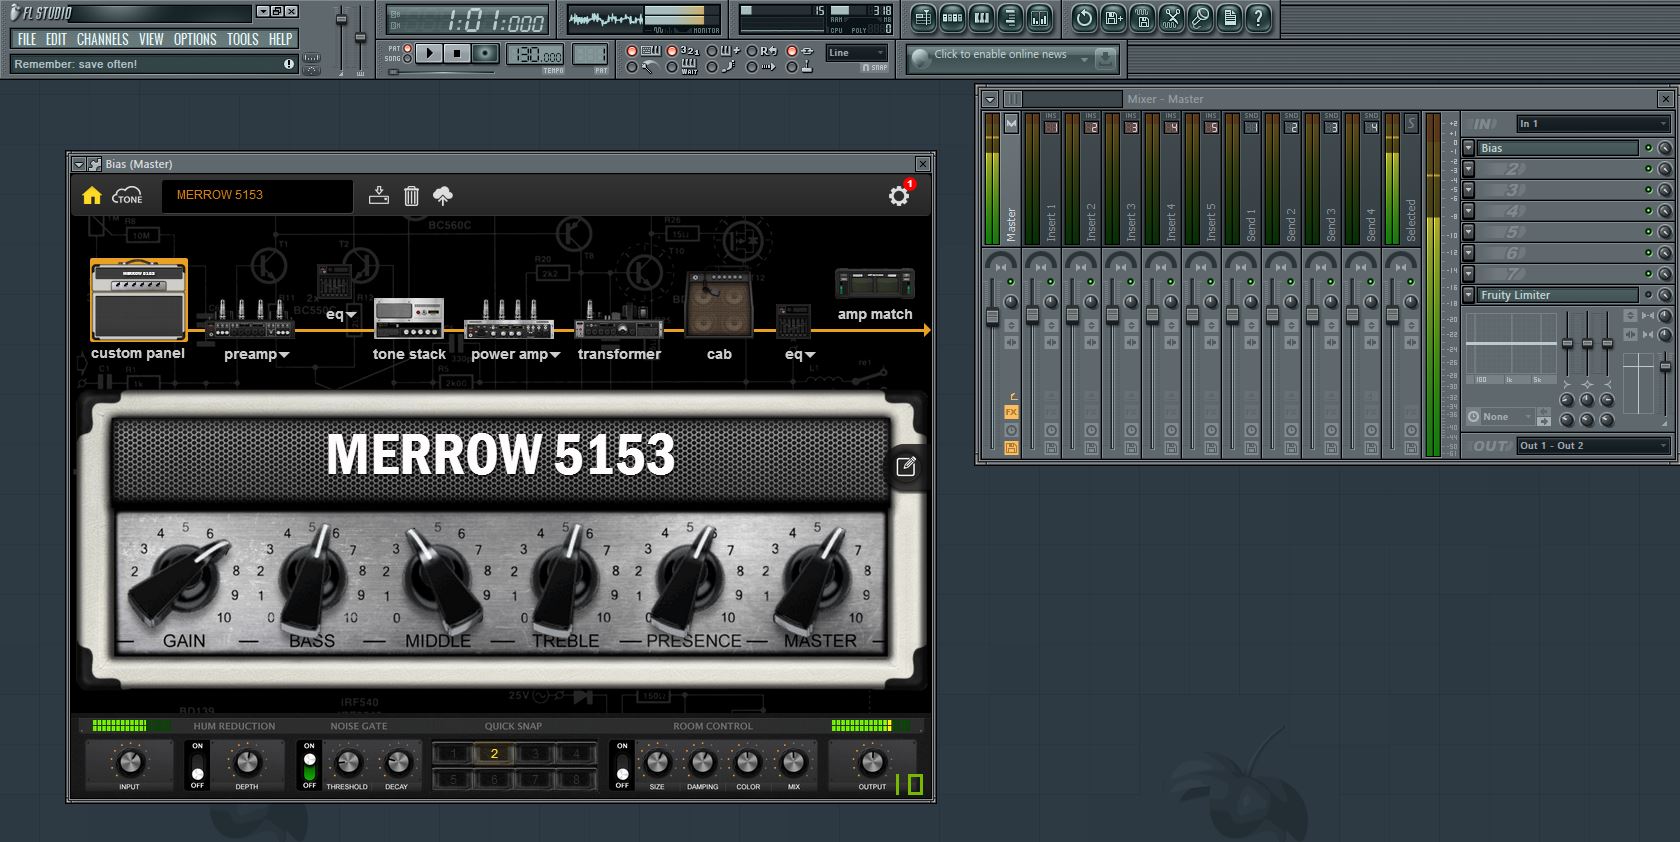Click the save icon on Master mixer track
The height and width of the screenshot is (842, 1680).
pyautogui.click(x=1011, y=448)
